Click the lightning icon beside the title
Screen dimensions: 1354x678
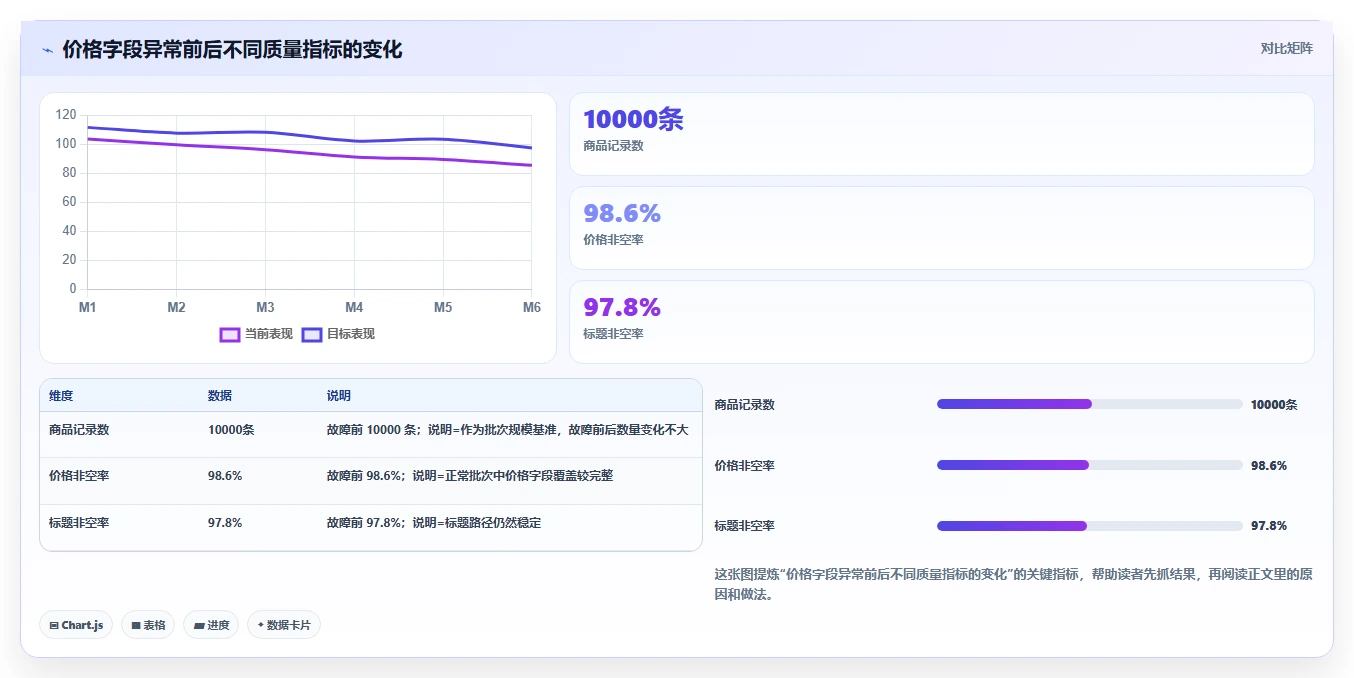click(47, 50)
